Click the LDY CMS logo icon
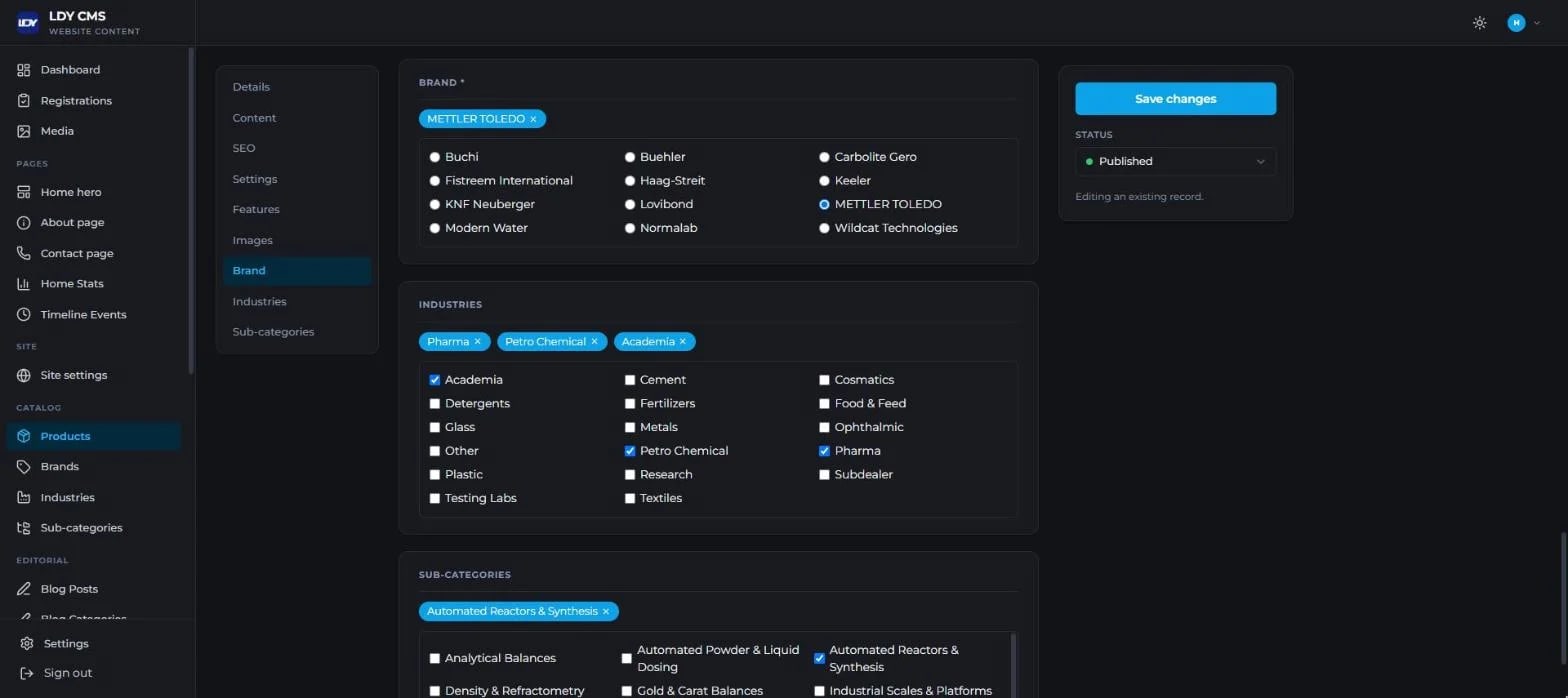 [x=28, y=22]
